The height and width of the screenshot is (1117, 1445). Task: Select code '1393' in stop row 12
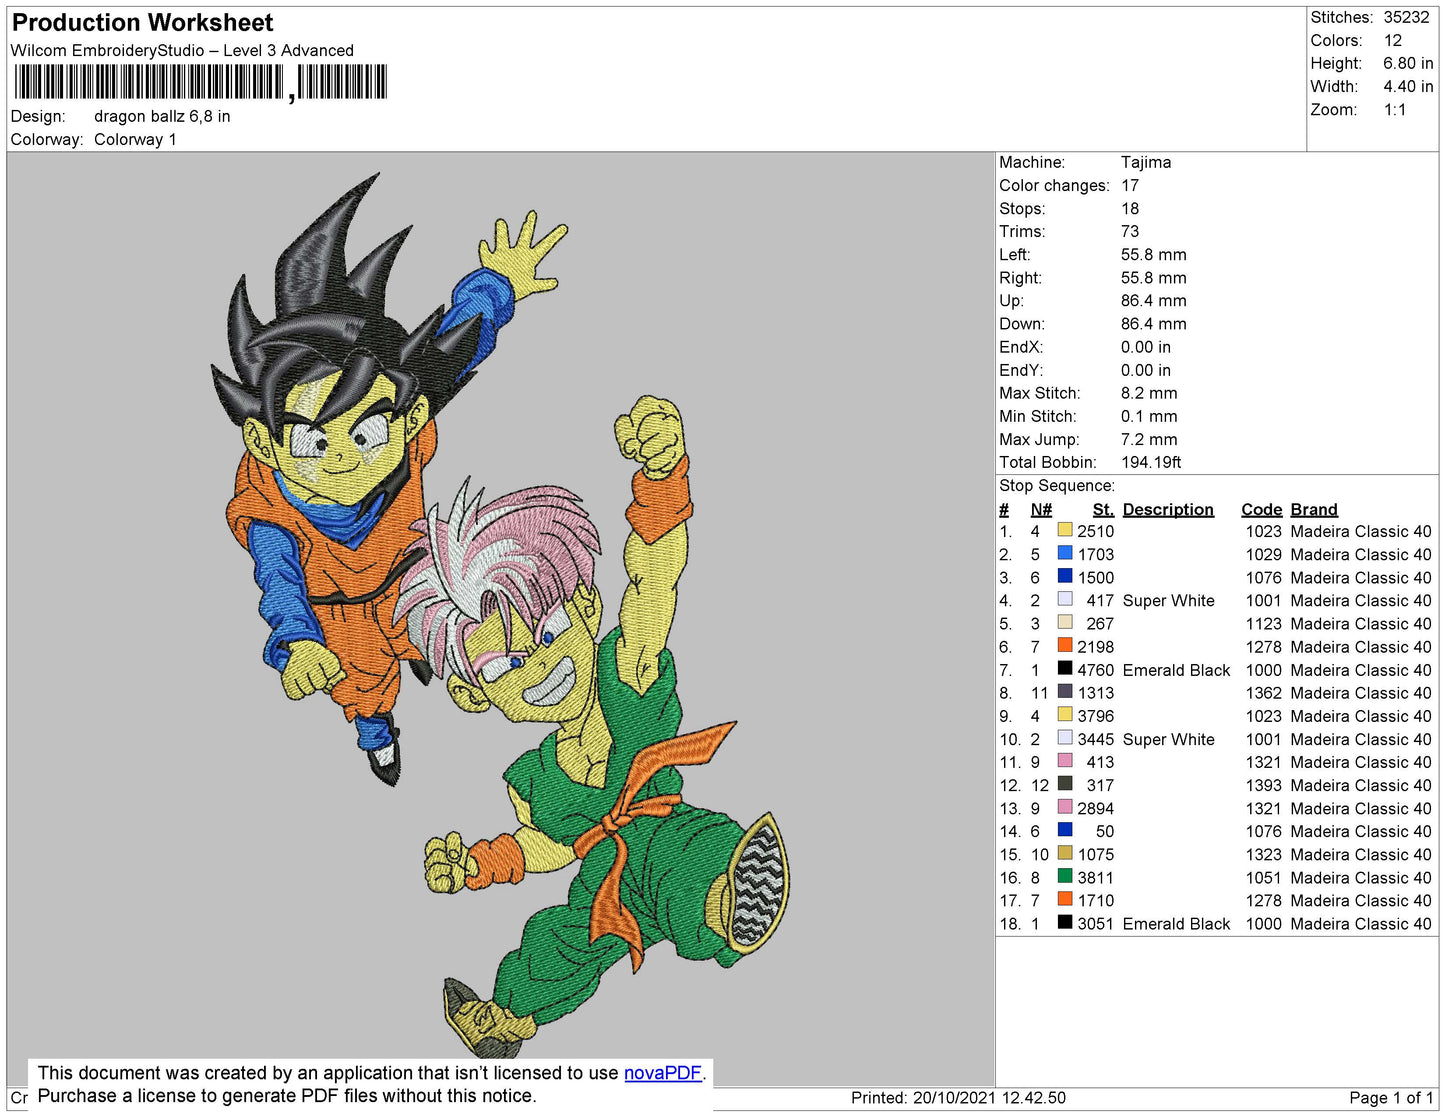click(x=1263, y=785)
